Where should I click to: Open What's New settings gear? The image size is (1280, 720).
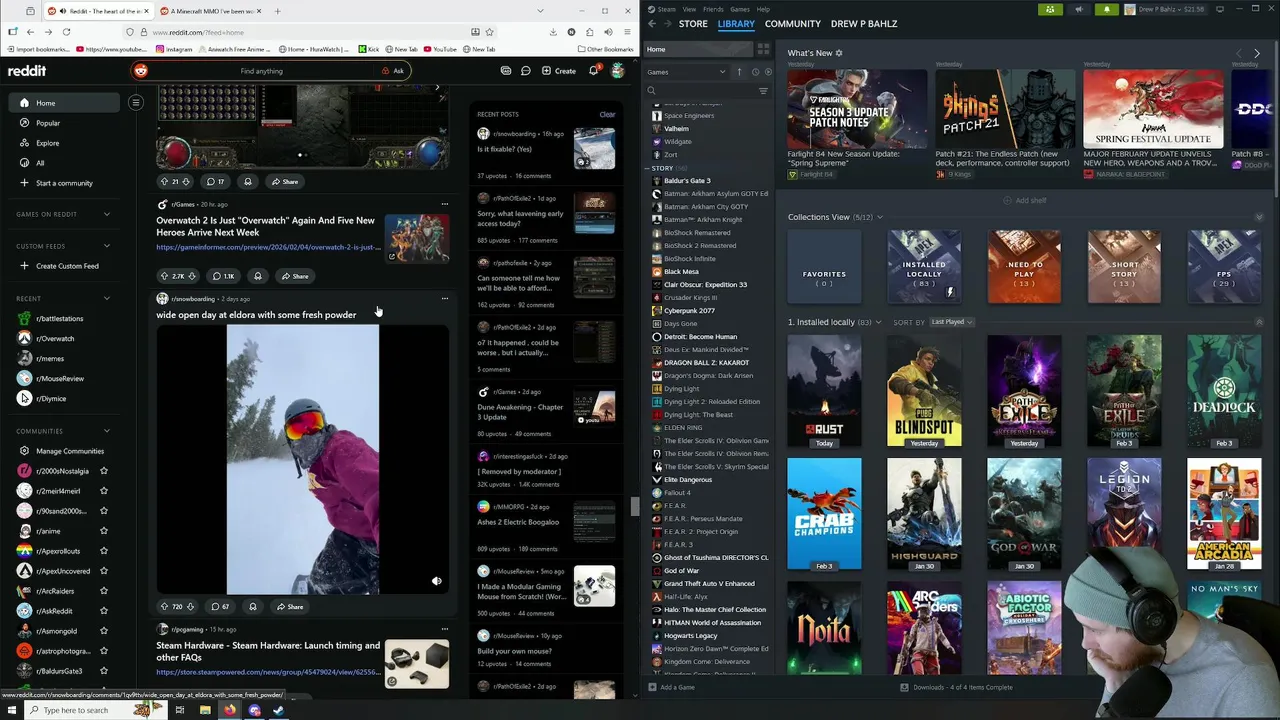click(x=839, y=53)
